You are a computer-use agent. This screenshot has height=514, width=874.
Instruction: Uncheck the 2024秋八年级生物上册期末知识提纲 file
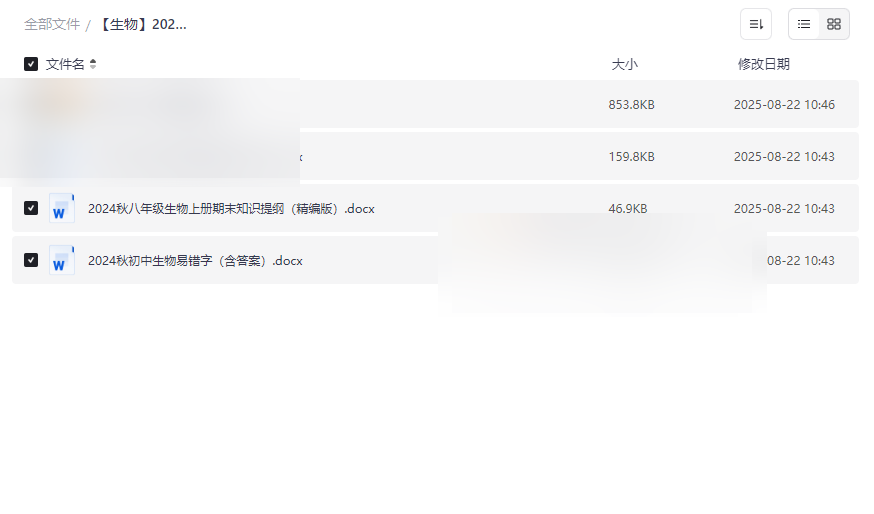point(31,208)
